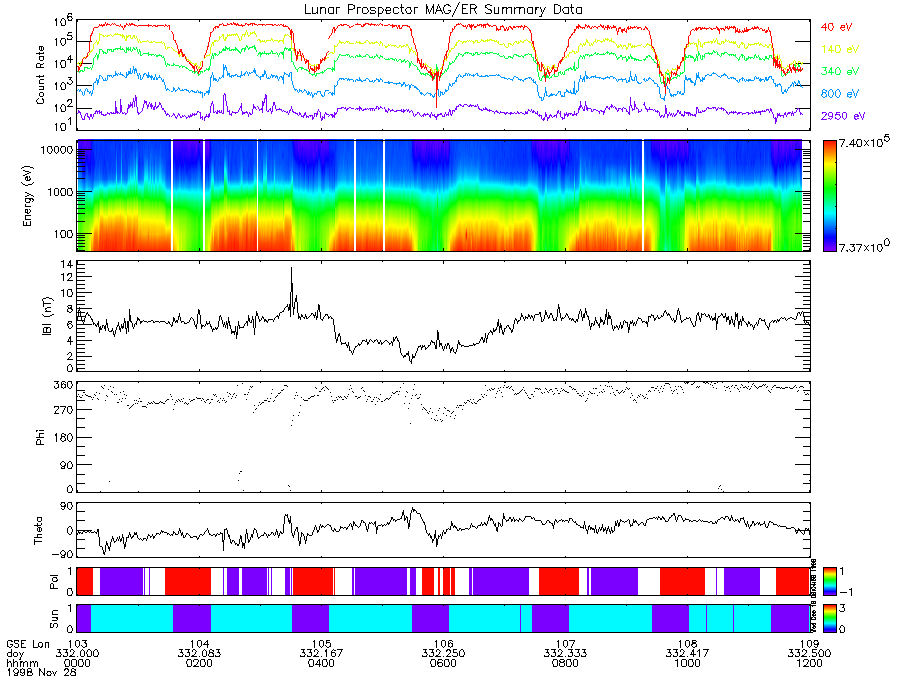Click the 'GSE Lon' row label

28,644
